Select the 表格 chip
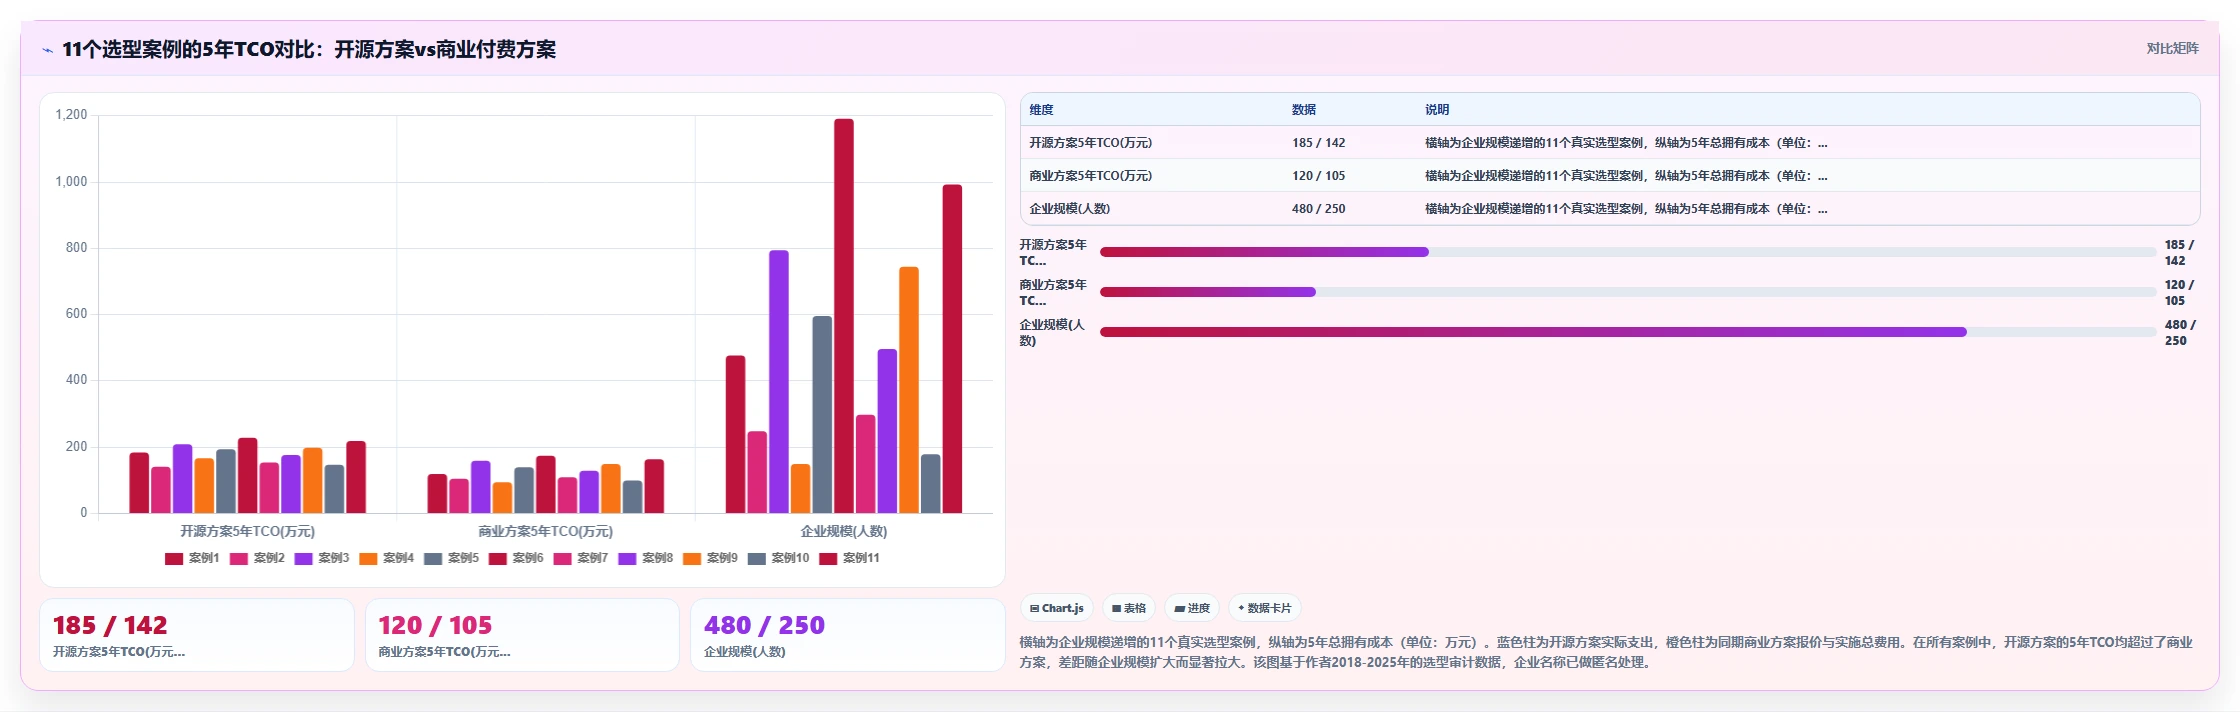The image size is (2240, 712). (x=1129, y=608)
